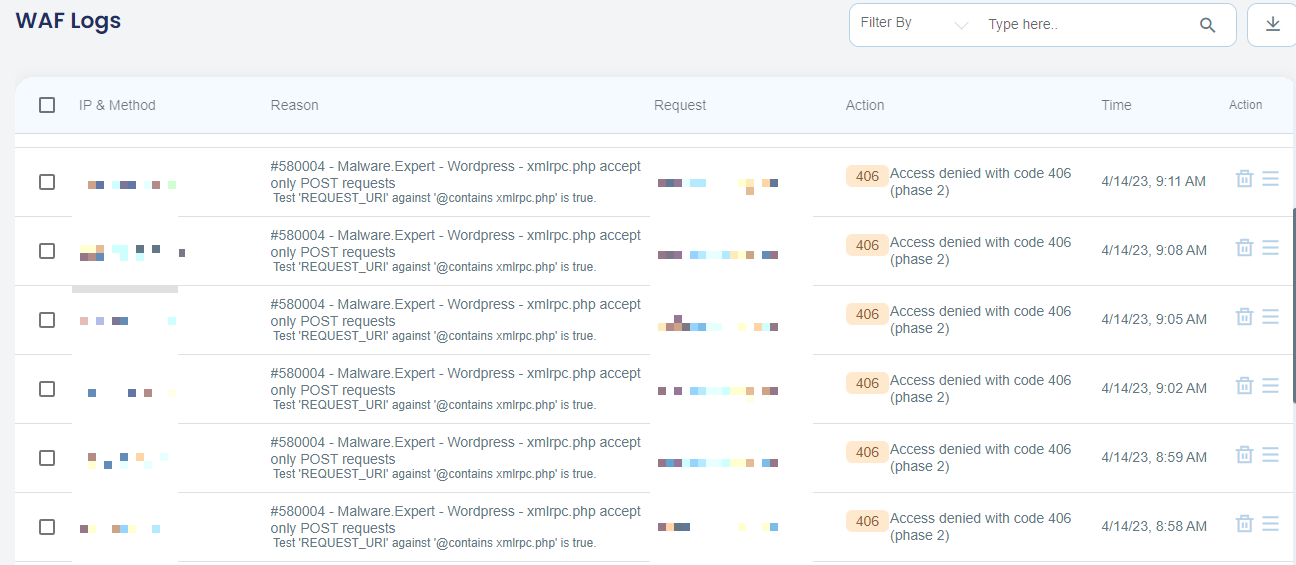Select all logs with header checkbox
1296x565 pixels.
[x=47, y=105]
